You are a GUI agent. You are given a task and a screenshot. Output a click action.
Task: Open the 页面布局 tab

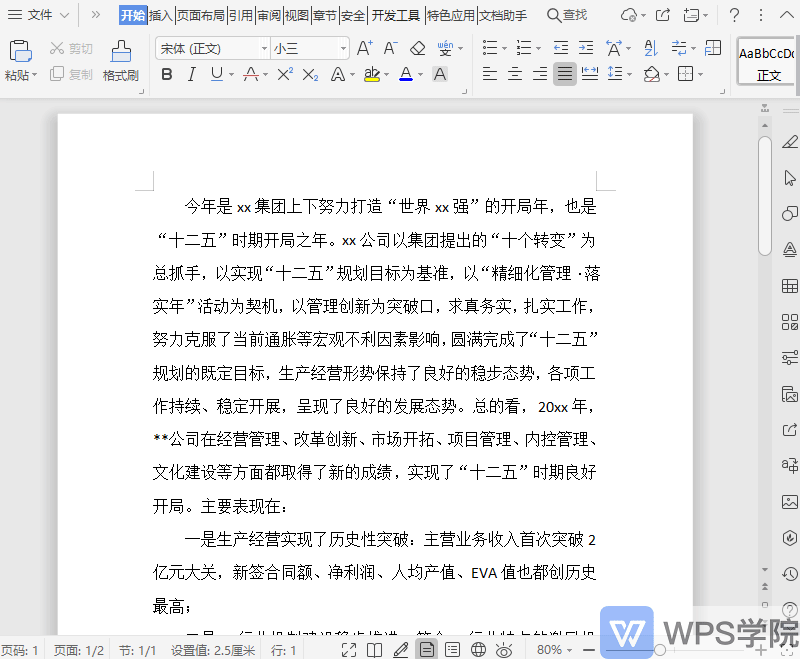tap(201, 15)
